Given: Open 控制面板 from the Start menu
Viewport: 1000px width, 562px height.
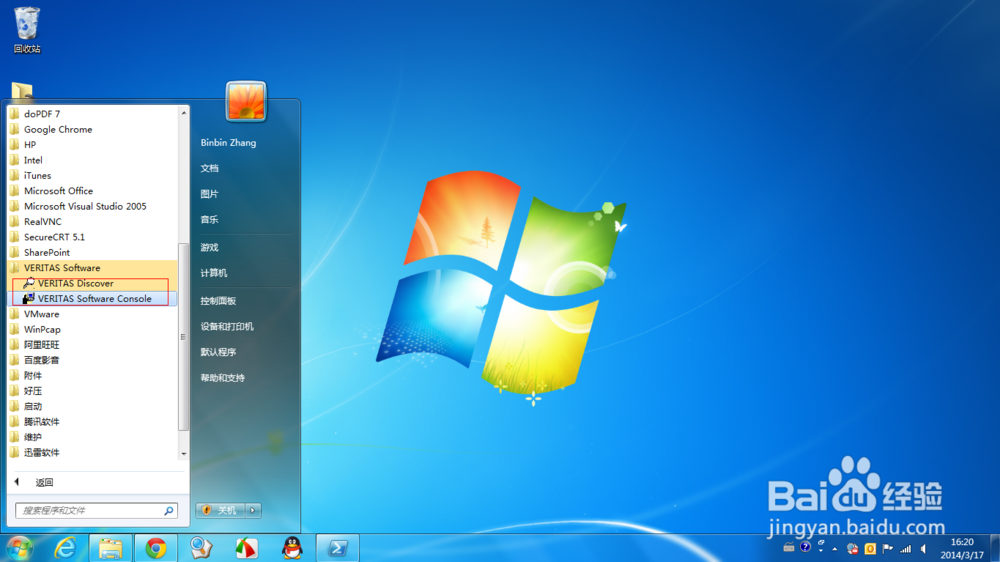Looking at the screenshot, I should click(x=218, y=300).
